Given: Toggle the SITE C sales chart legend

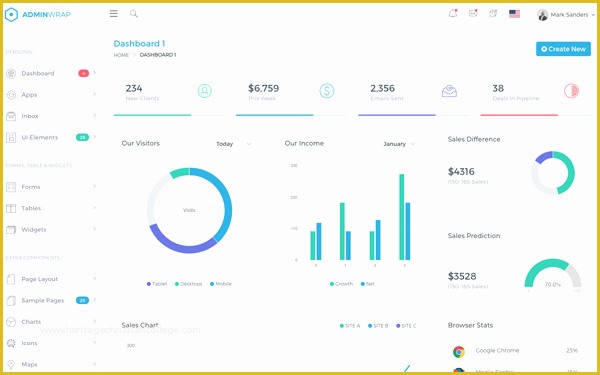Looking at the screenshot, I should tap(406, 326).
